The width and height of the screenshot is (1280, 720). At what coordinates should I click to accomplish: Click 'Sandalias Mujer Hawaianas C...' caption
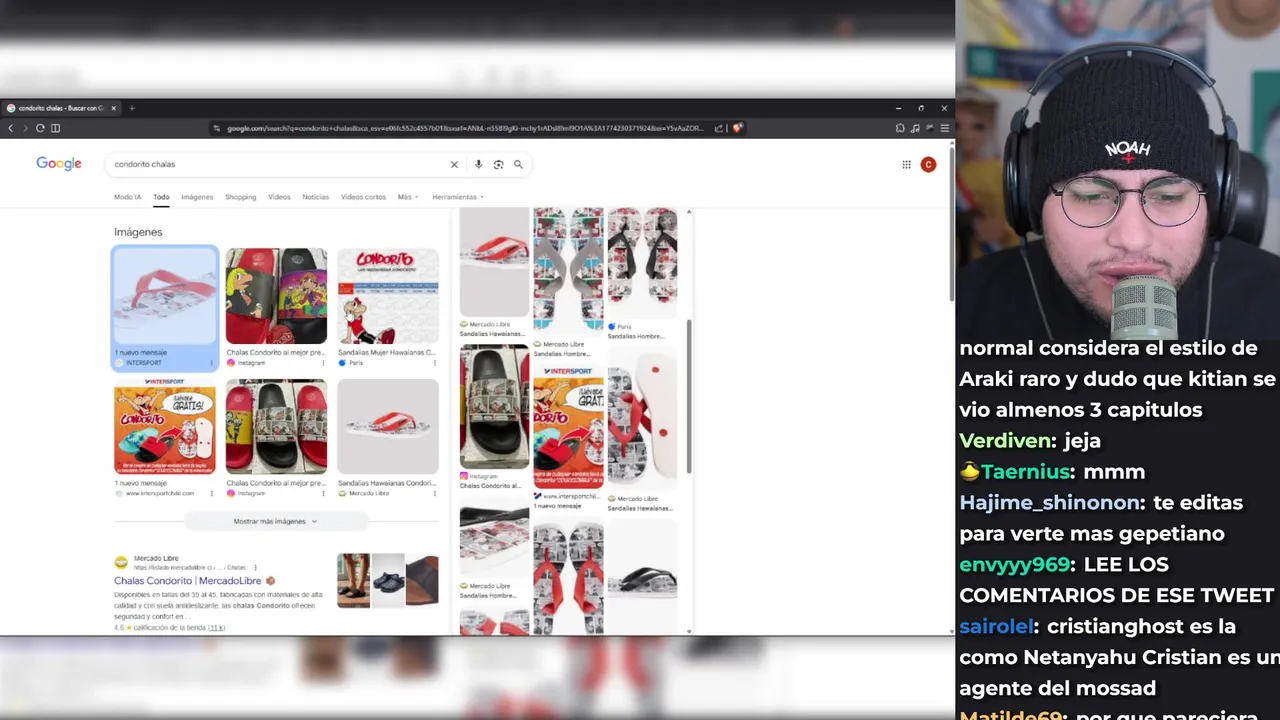click(386, 352)
